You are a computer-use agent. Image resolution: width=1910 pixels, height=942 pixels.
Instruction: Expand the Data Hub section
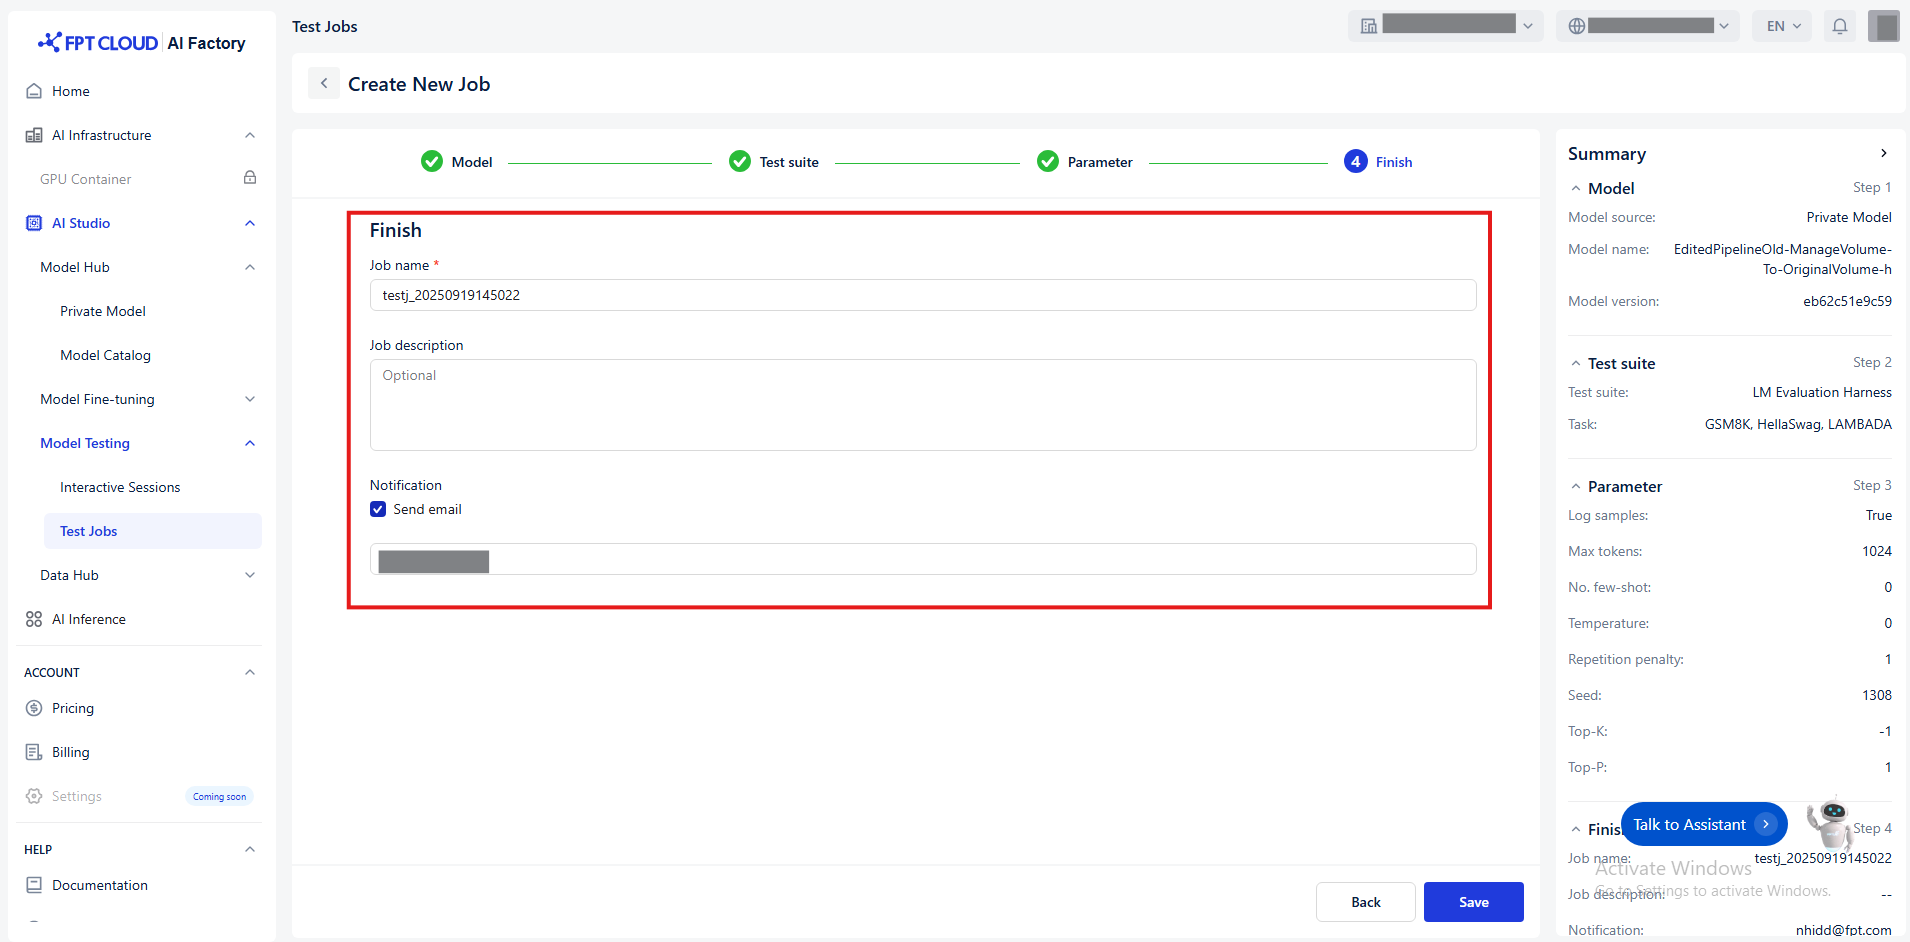[x=250, y=575]
